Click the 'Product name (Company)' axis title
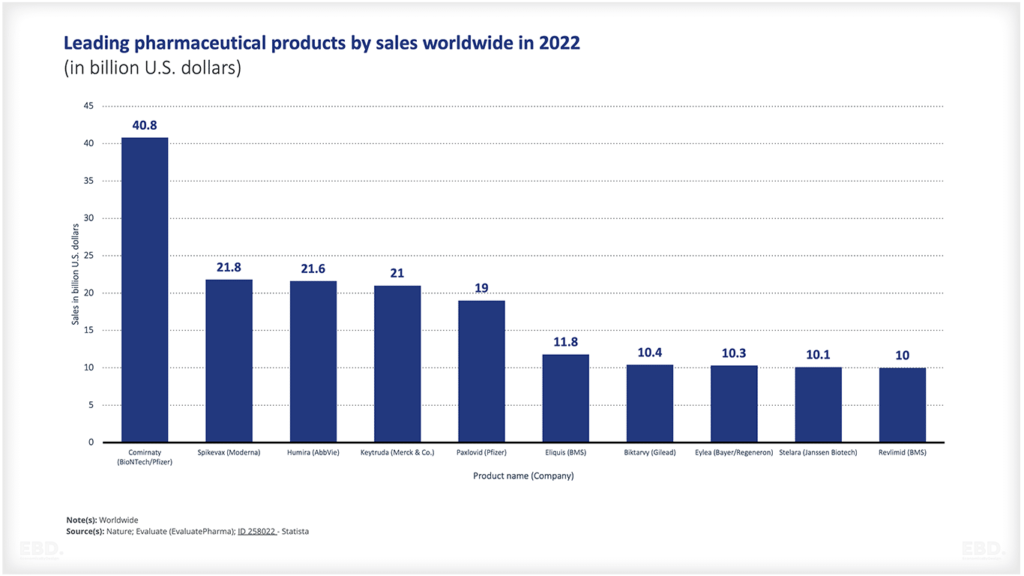This screenshot has width=1024, height=576. 523,476
